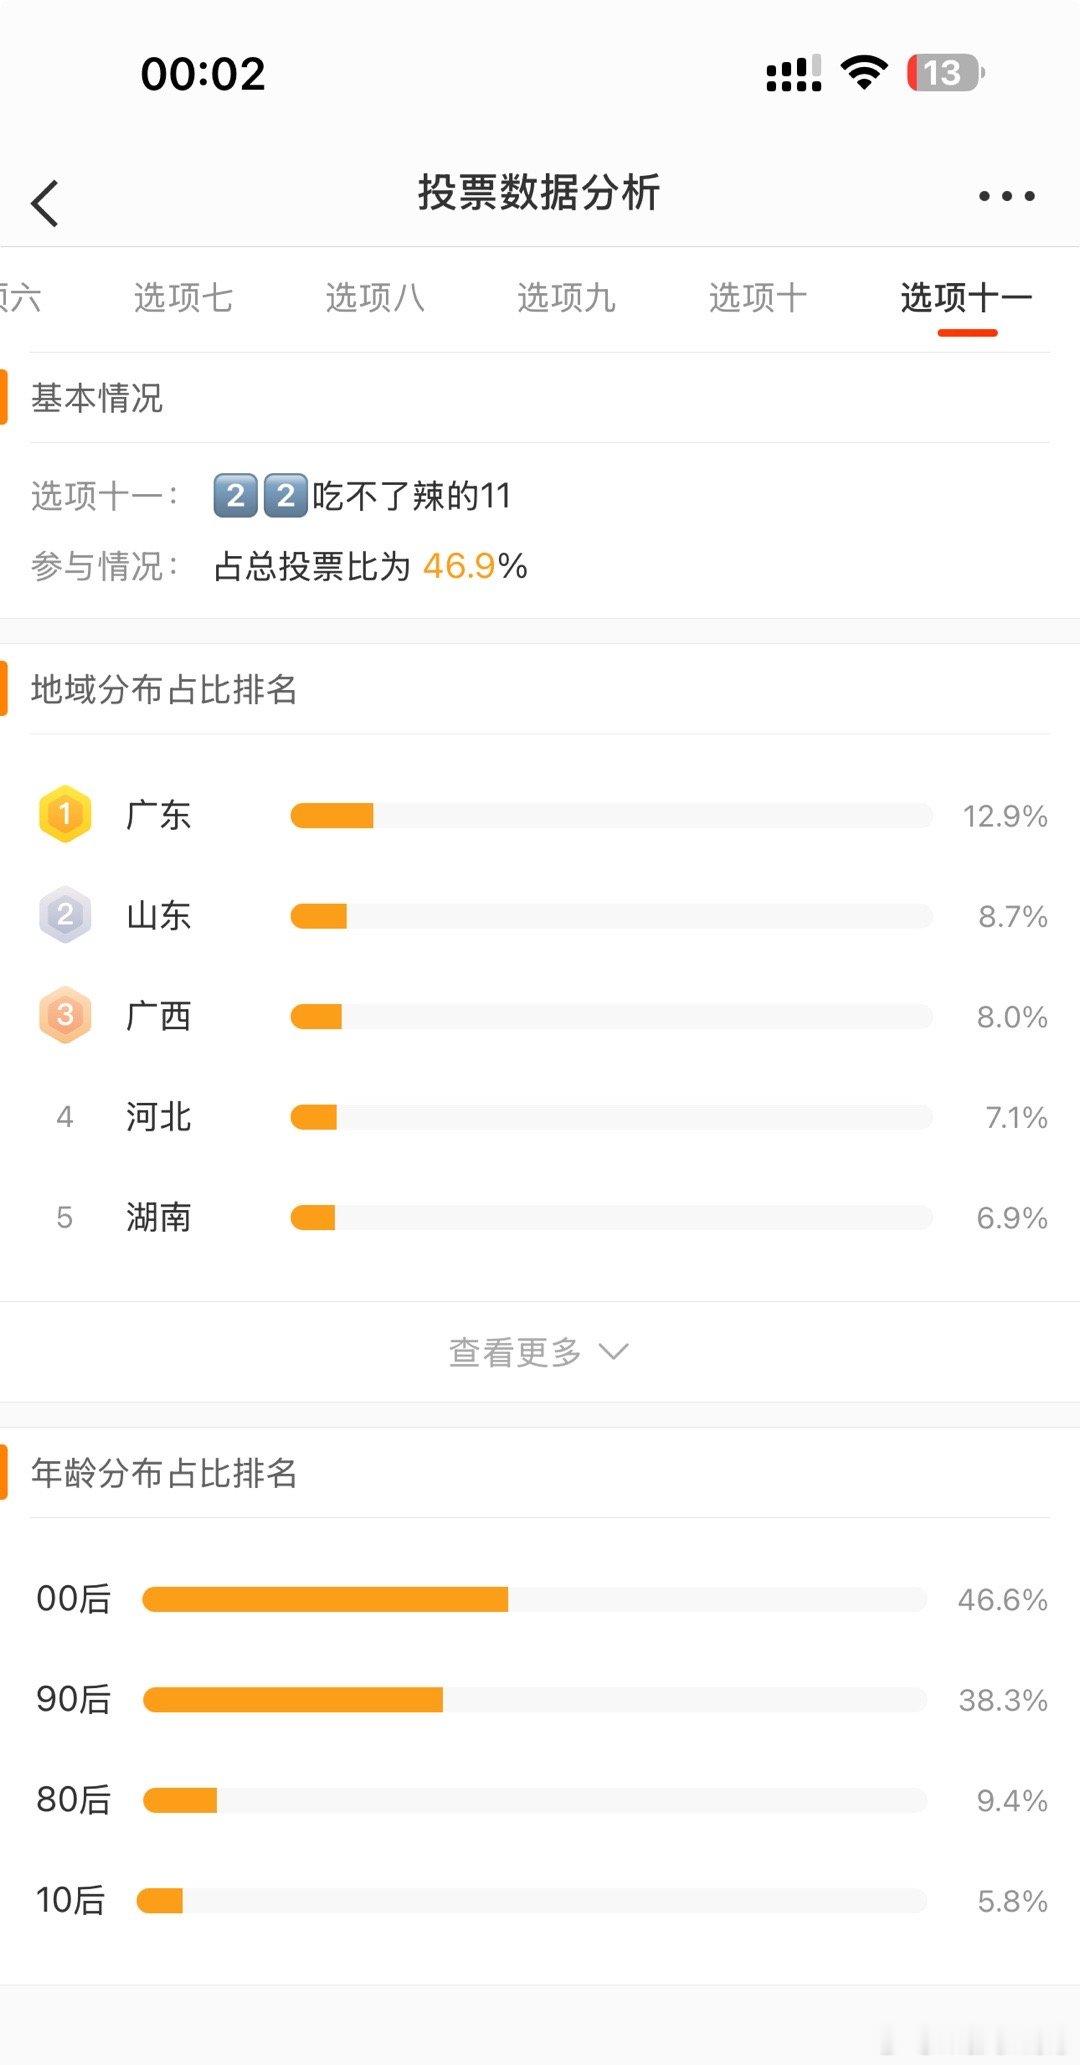1080x2065 pixels.
Task: Tap the battery indicator icon
Action: point(945,73)
